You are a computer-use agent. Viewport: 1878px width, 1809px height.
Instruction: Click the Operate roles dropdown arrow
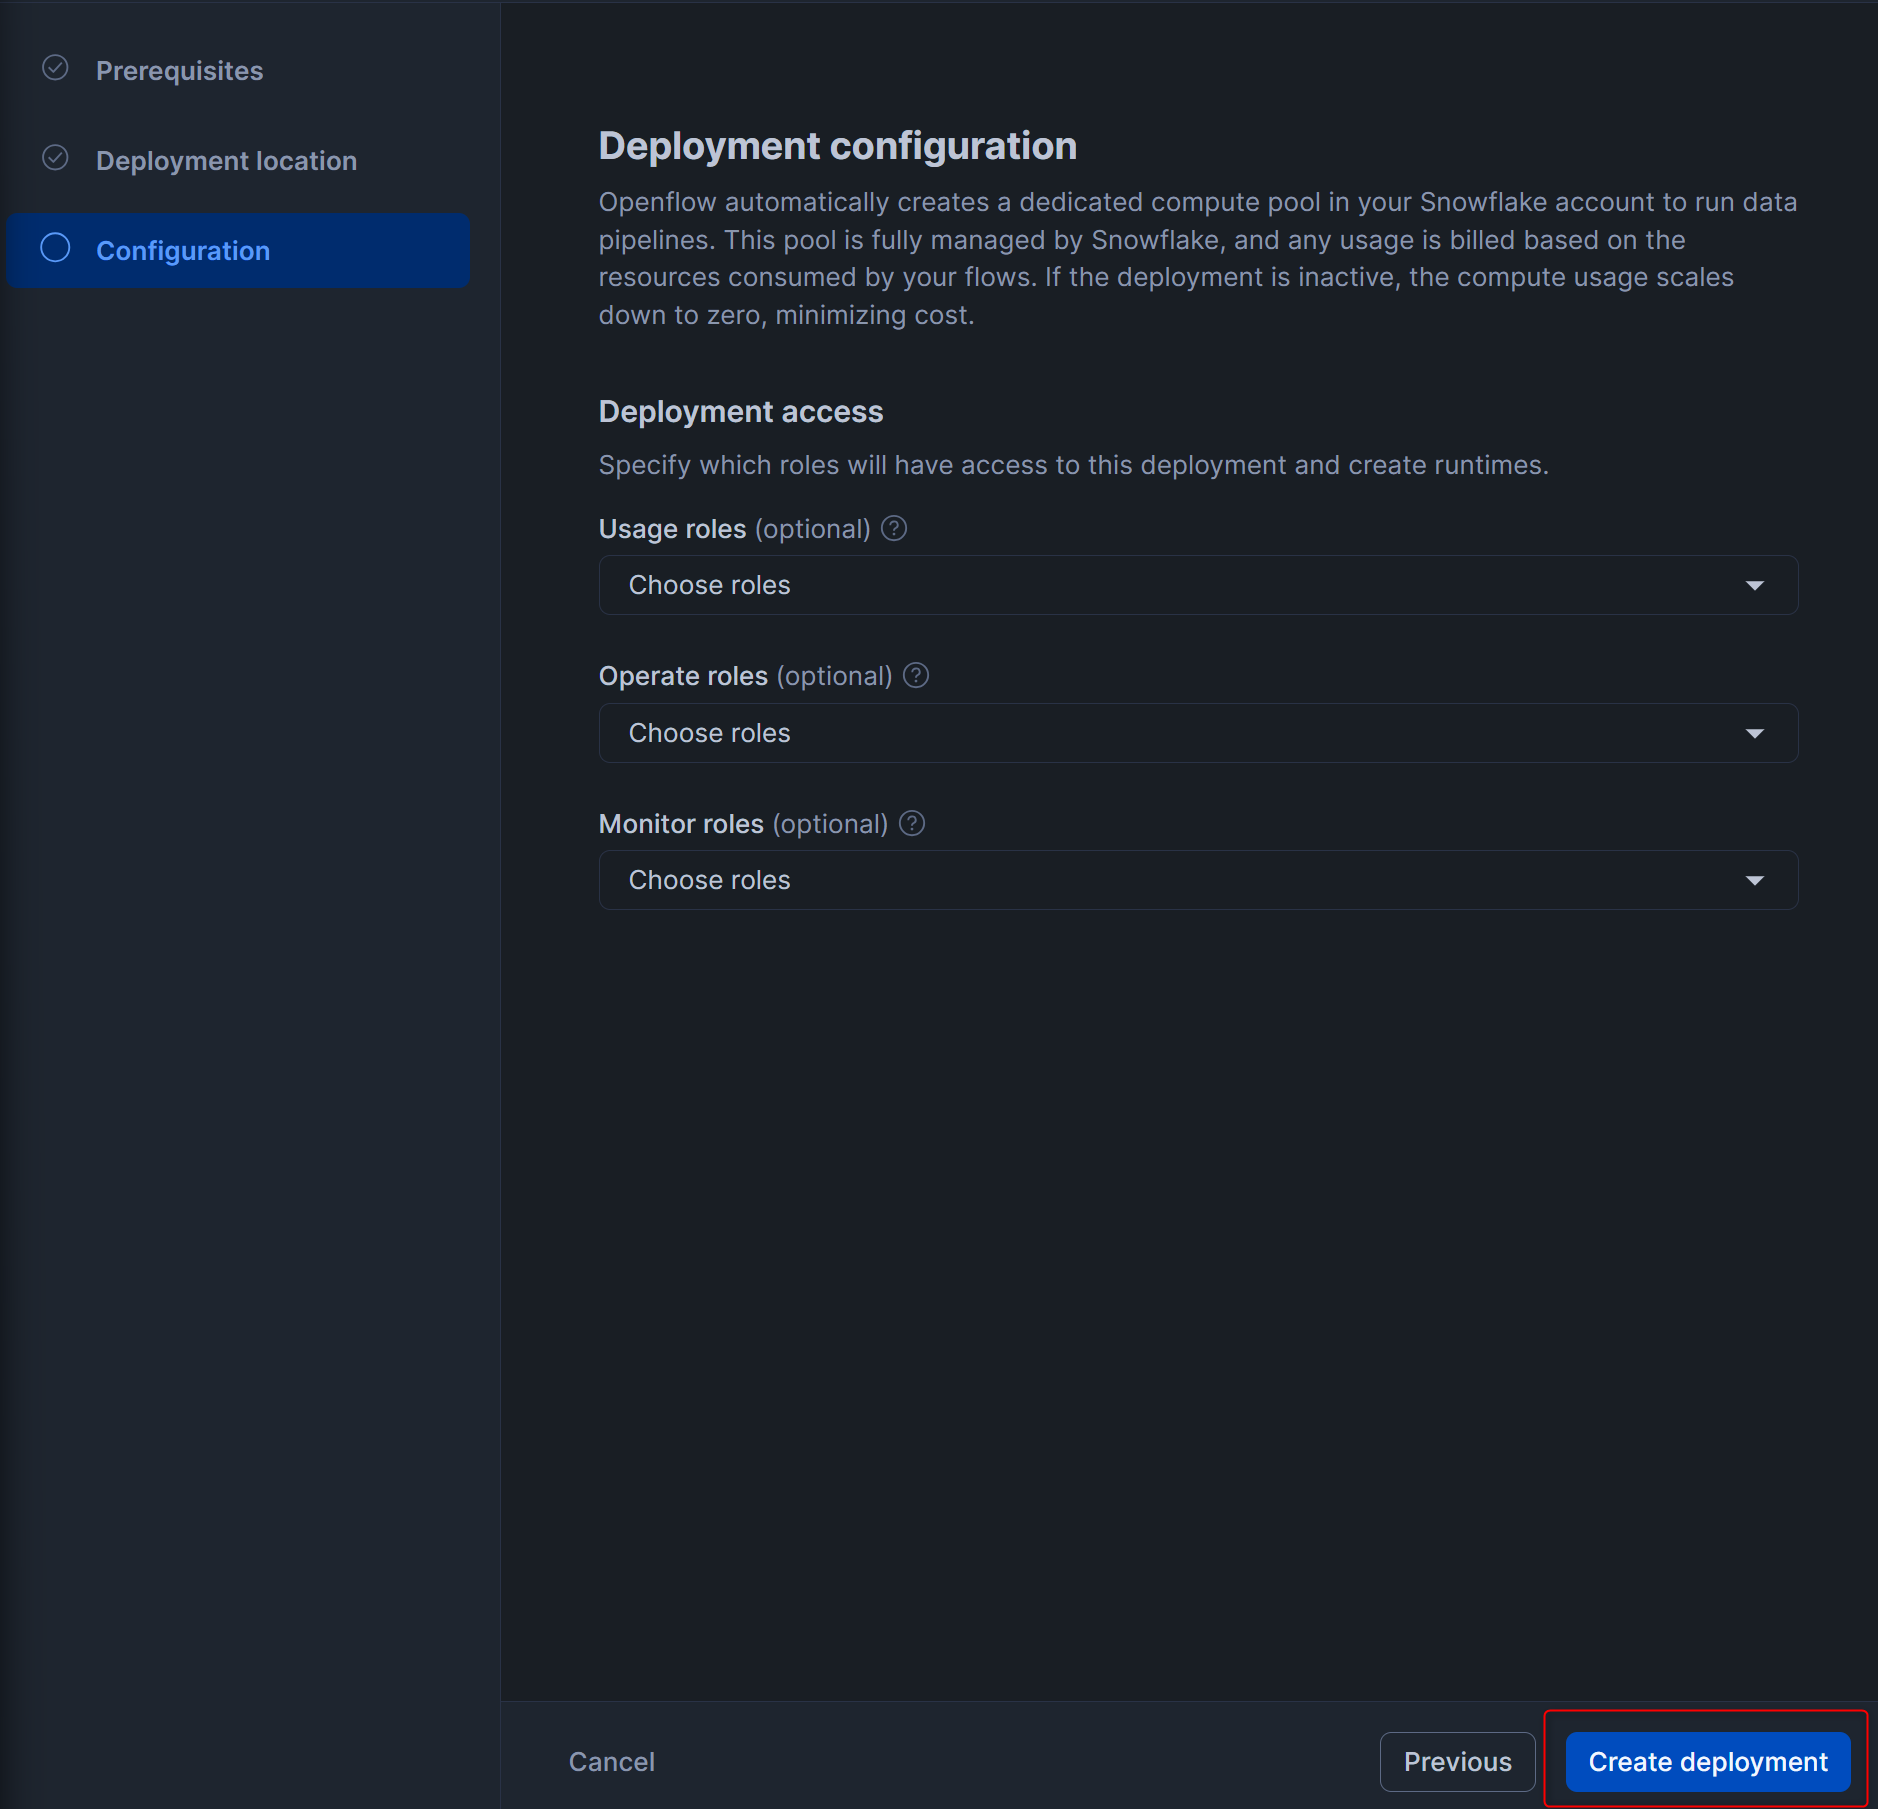coord(1754,734)
